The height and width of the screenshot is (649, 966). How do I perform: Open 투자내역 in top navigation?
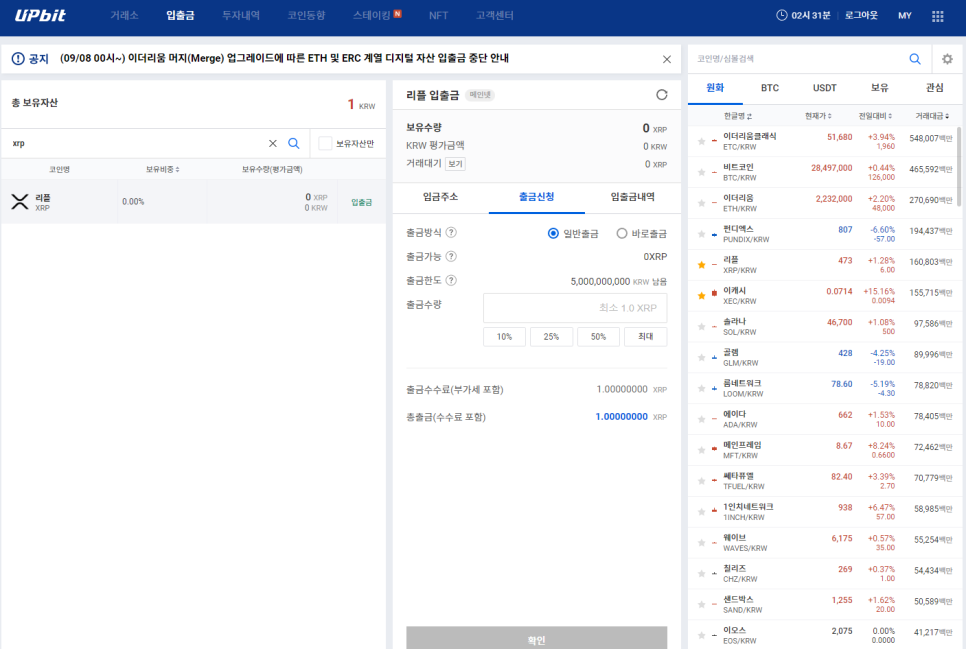pos(241,15)
